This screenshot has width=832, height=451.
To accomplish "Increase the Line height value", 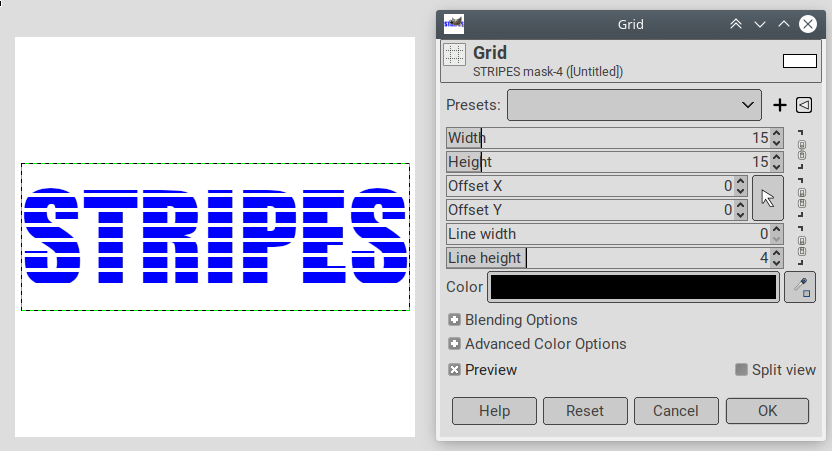I will tap(777, 253).
